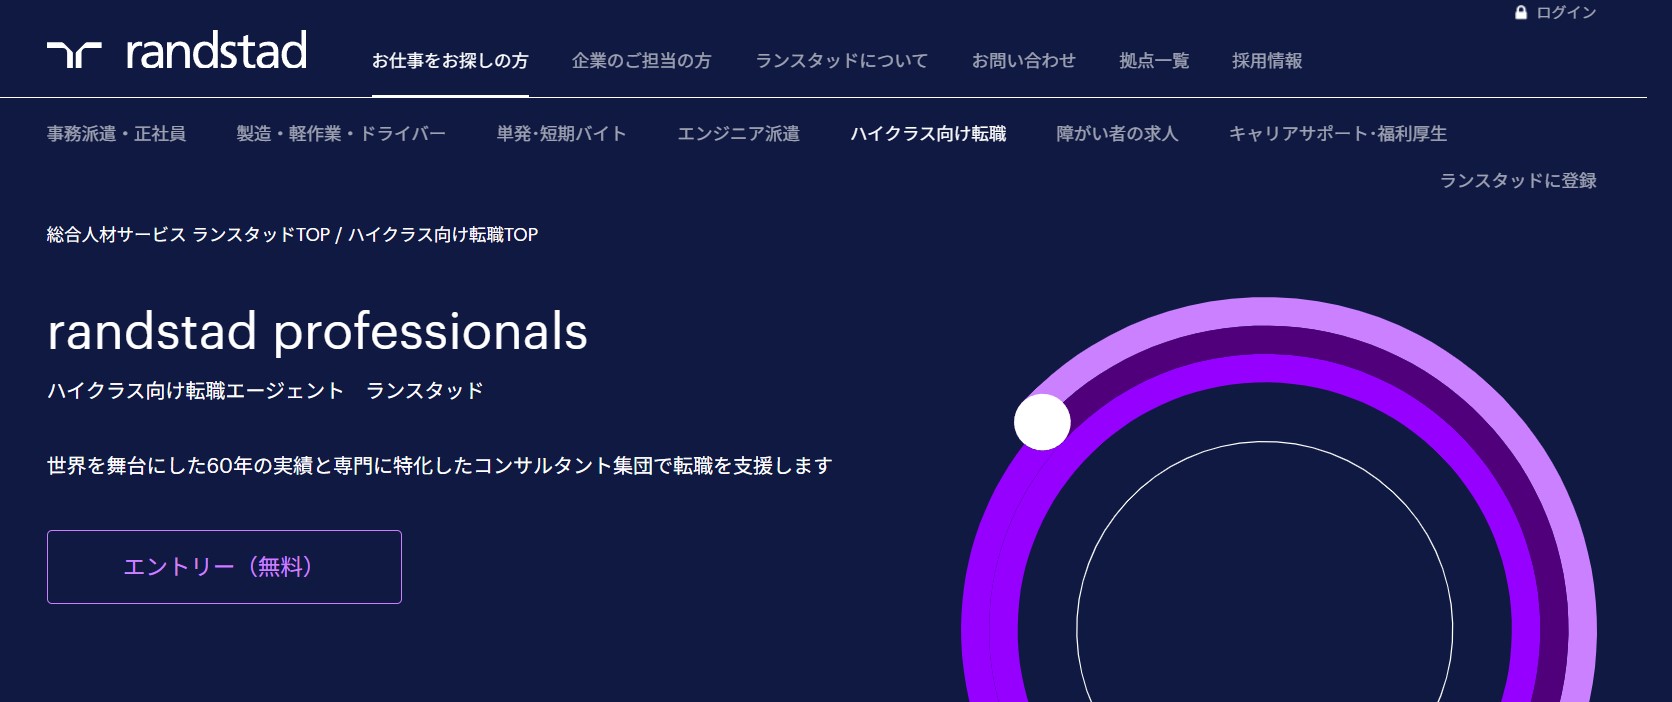Click the エントリー（無料） button
This screenshot has width=1672, height=702.
(224, 567)
